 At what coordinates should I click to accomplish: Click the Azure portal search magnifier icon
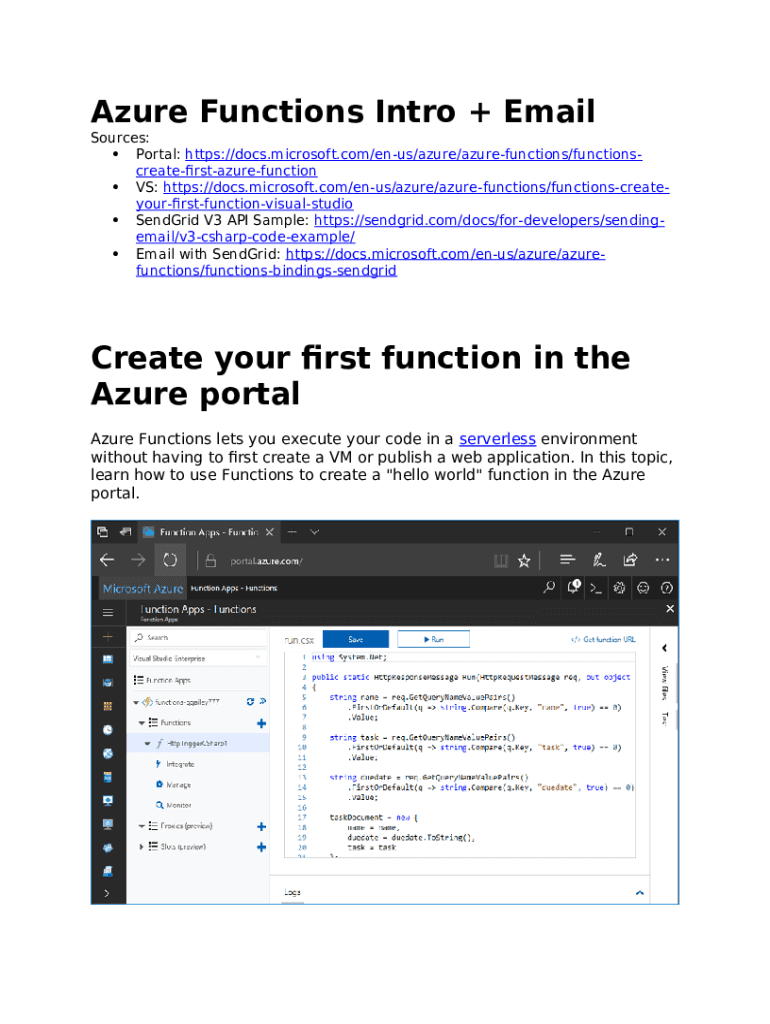click(x=549, y=588)
